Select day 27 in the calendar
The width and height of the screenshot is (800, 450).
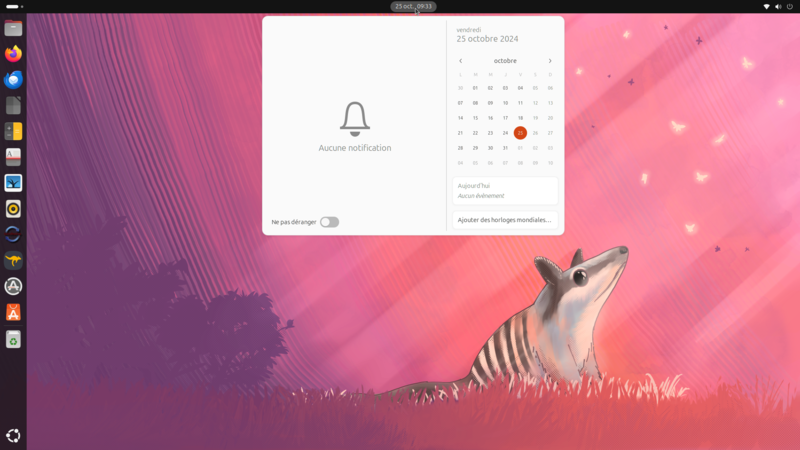pyautogui.click(x=550, y=133)
